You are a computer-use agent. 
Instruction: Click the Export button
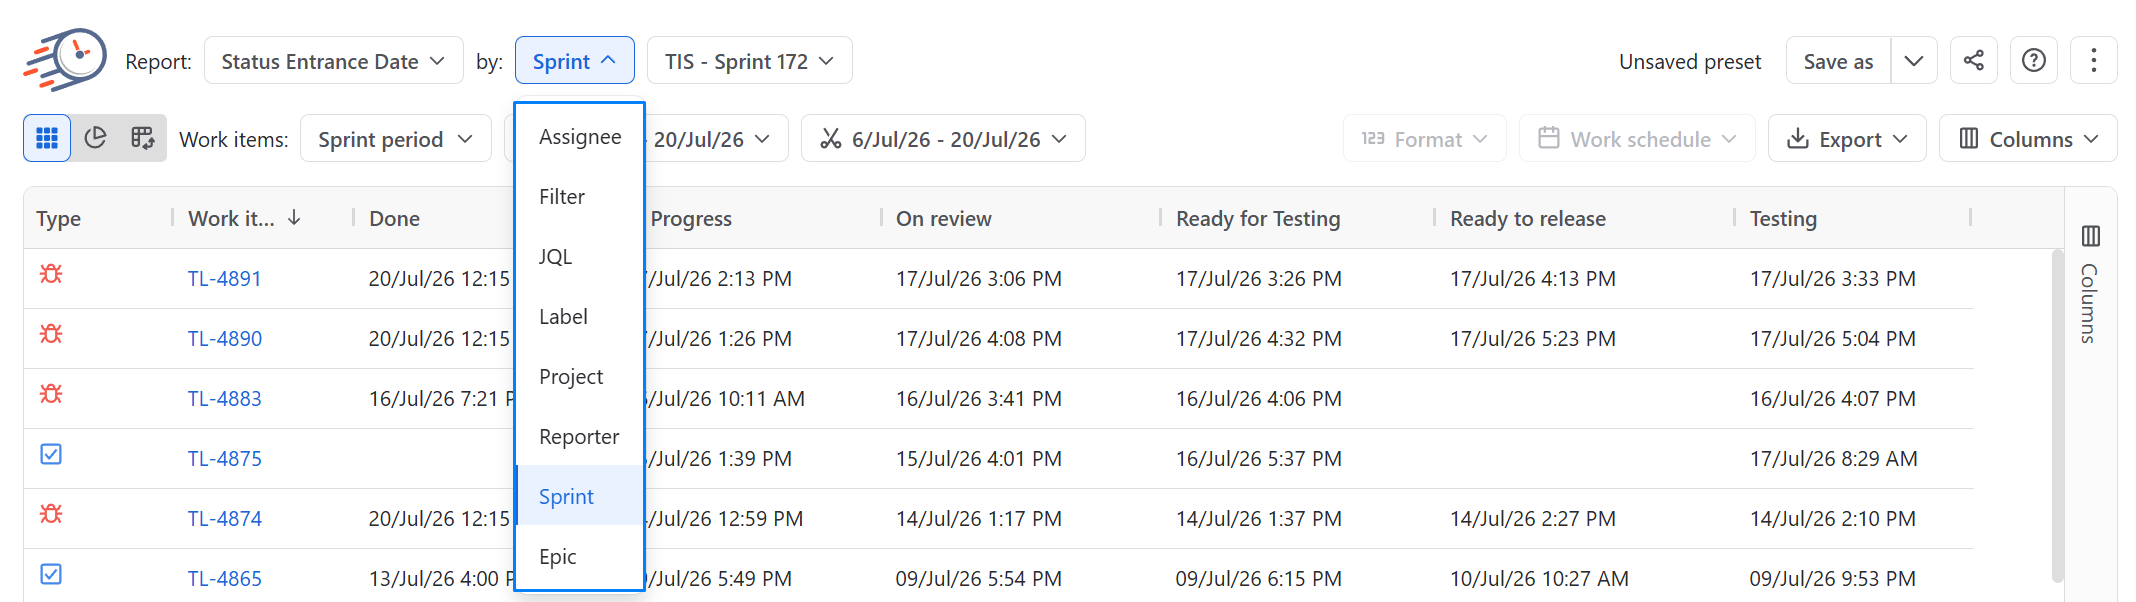(1847, 139)
